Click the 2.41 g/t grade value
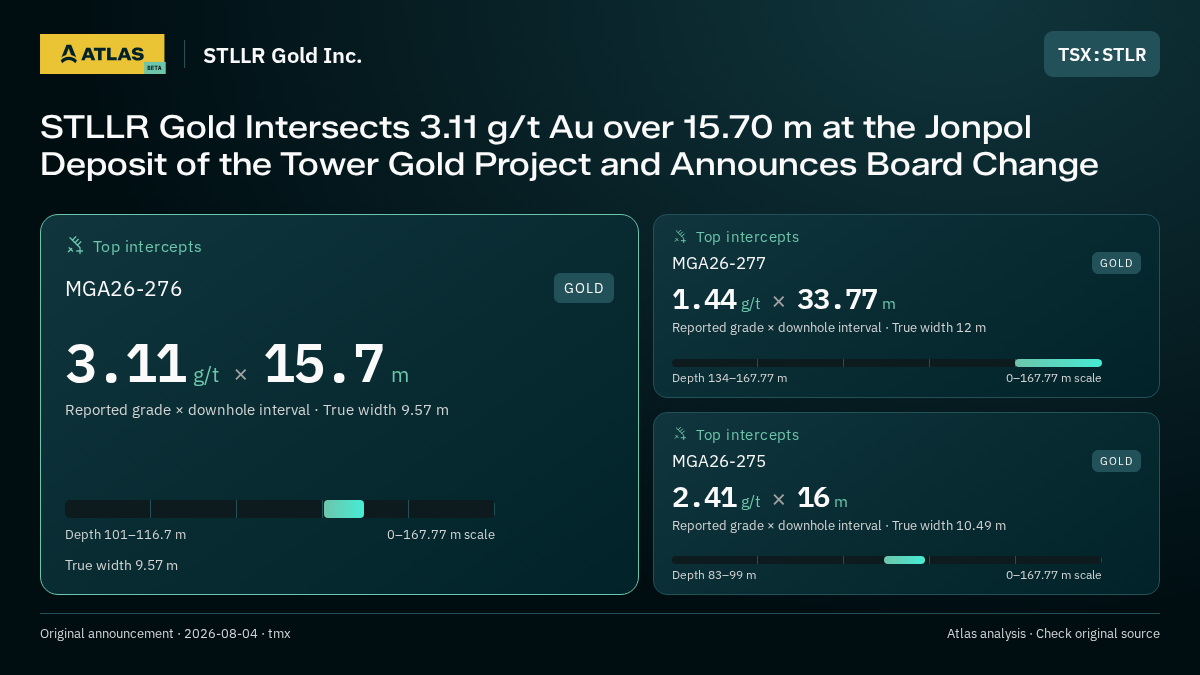Image resolution: width=1200 pixels, height=675 pixels. click(x=716, y=498)
